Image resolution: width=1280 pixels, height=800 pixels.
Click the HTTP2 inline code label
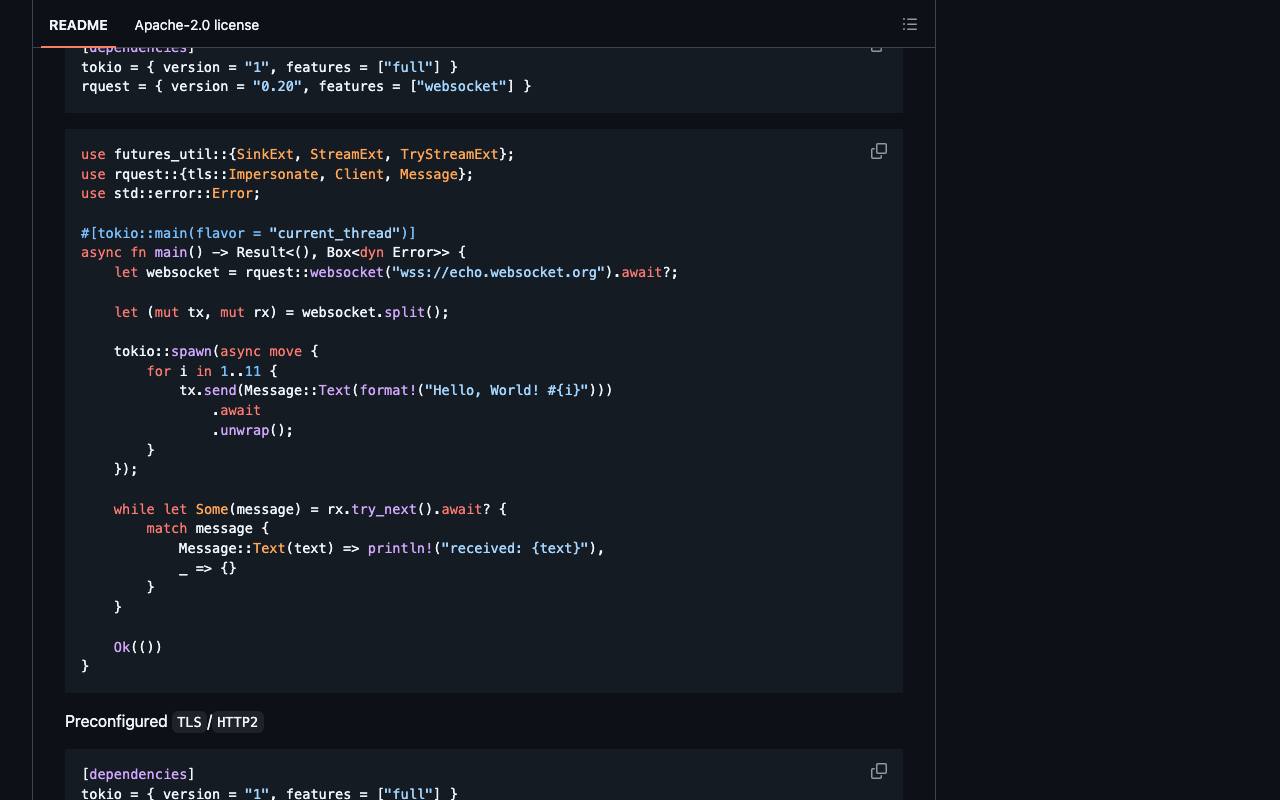237,722
